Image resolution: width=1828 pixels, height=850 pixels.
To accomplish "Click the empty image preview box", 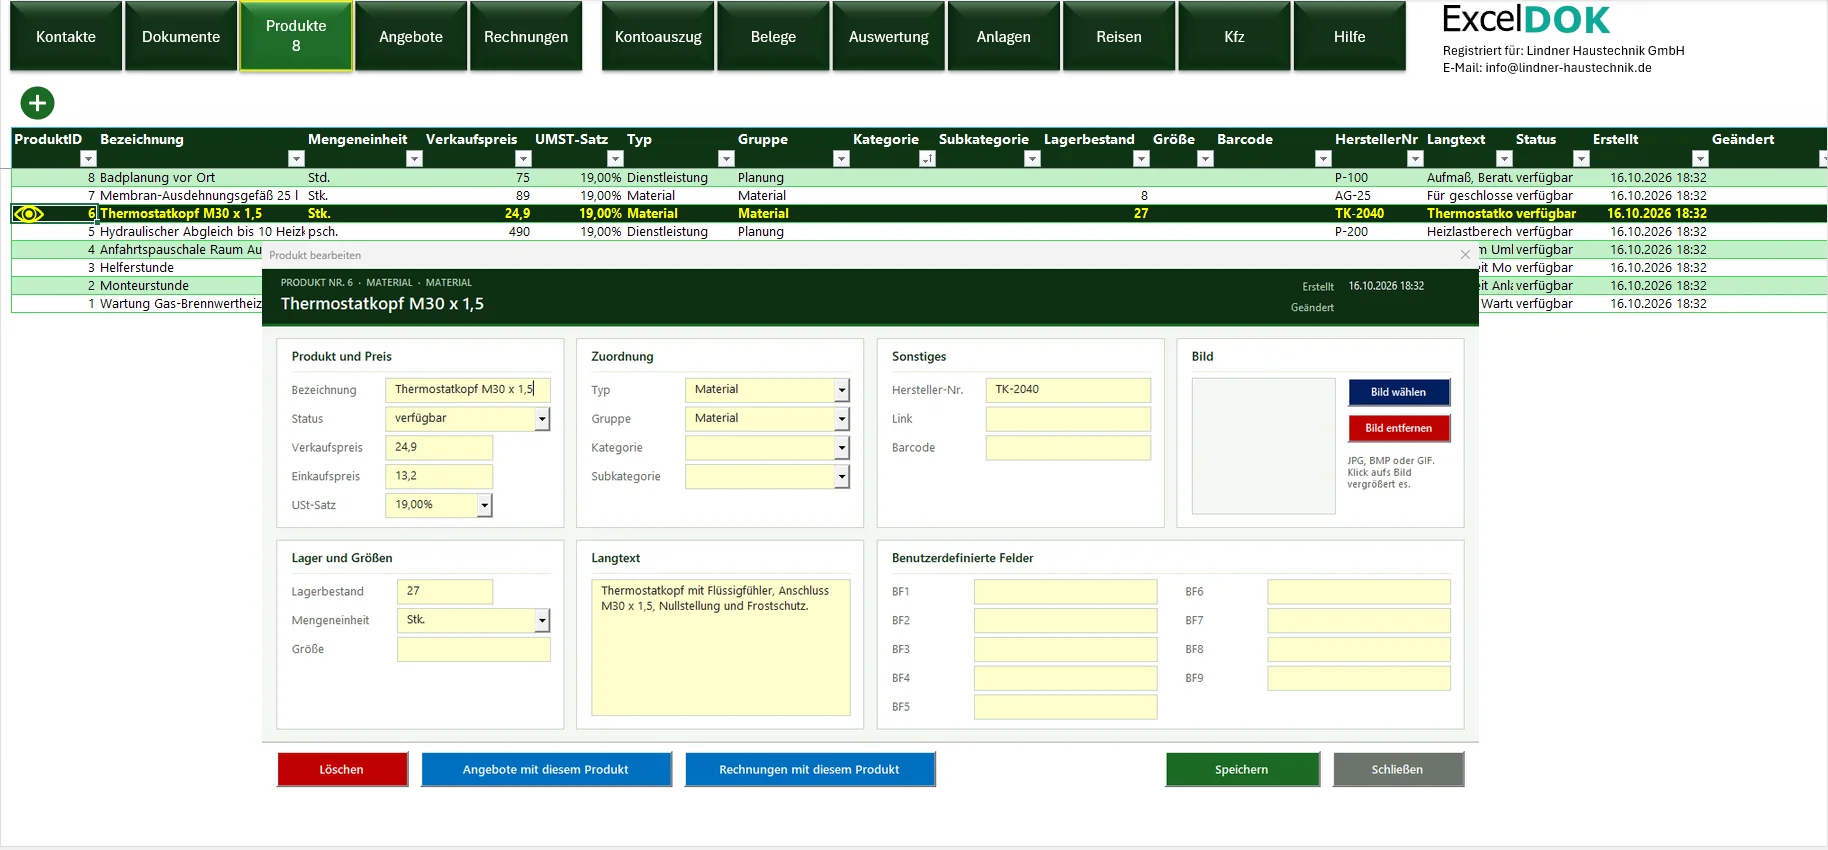I will pos(1264,446).
